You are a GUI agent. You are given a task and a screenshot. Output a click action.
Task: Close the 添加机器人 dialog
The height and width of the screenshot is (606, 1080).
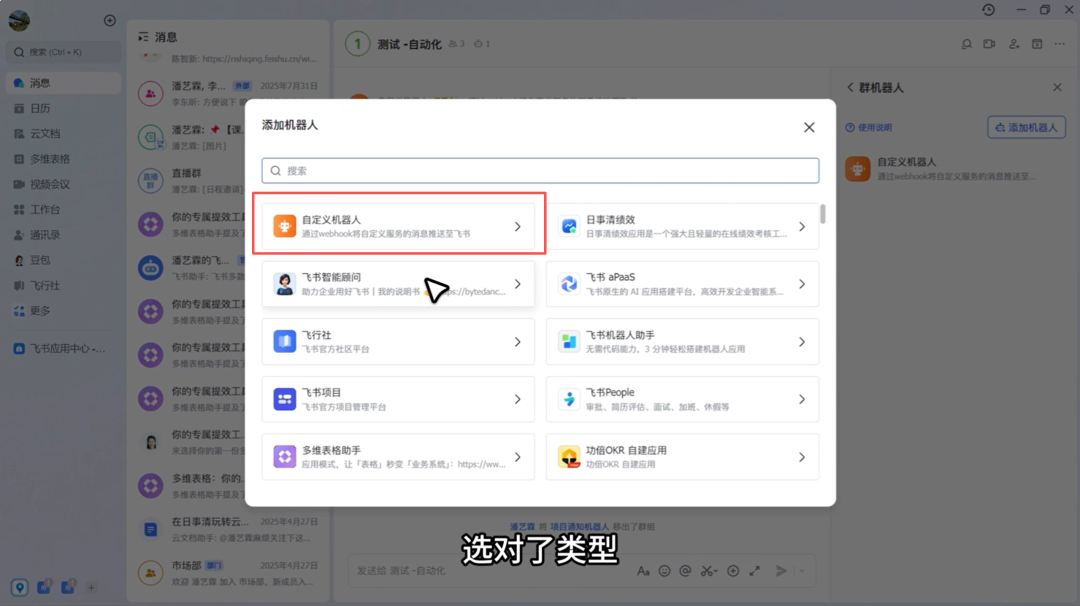[x=809, y=127]
